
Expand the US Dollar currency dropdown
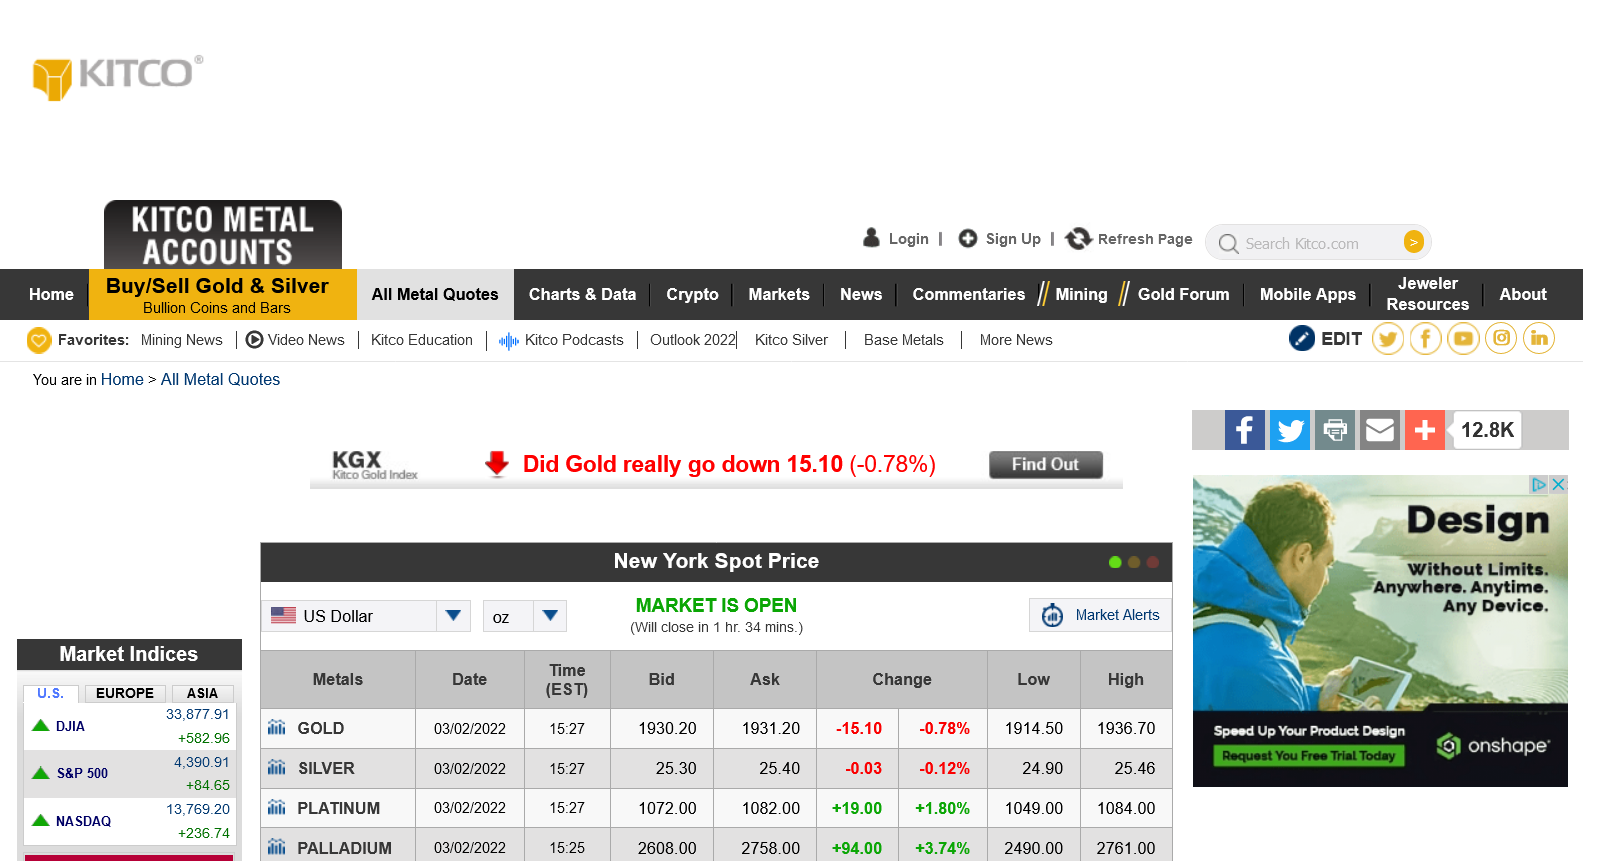click(453, 616)
